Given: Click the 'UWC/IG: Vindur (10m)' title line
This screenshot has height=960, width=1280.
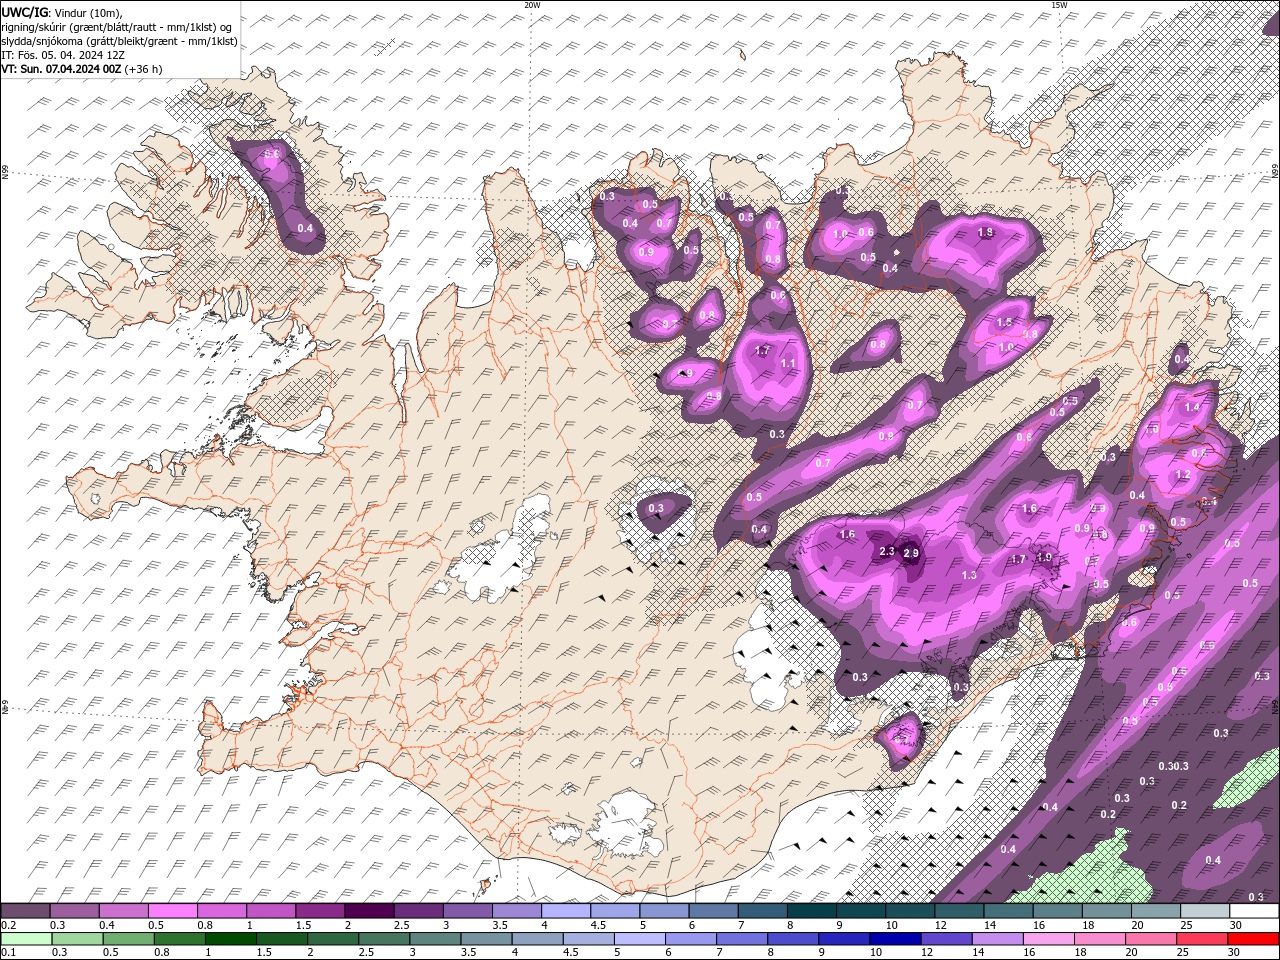Looking at the screenshot, I should 62,12.
